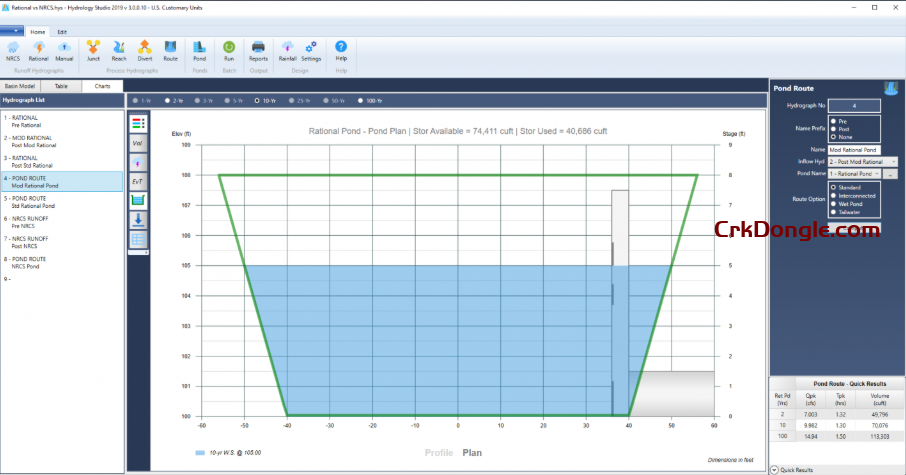Run the batch computation
906x475 pixels.
(229, 49)
